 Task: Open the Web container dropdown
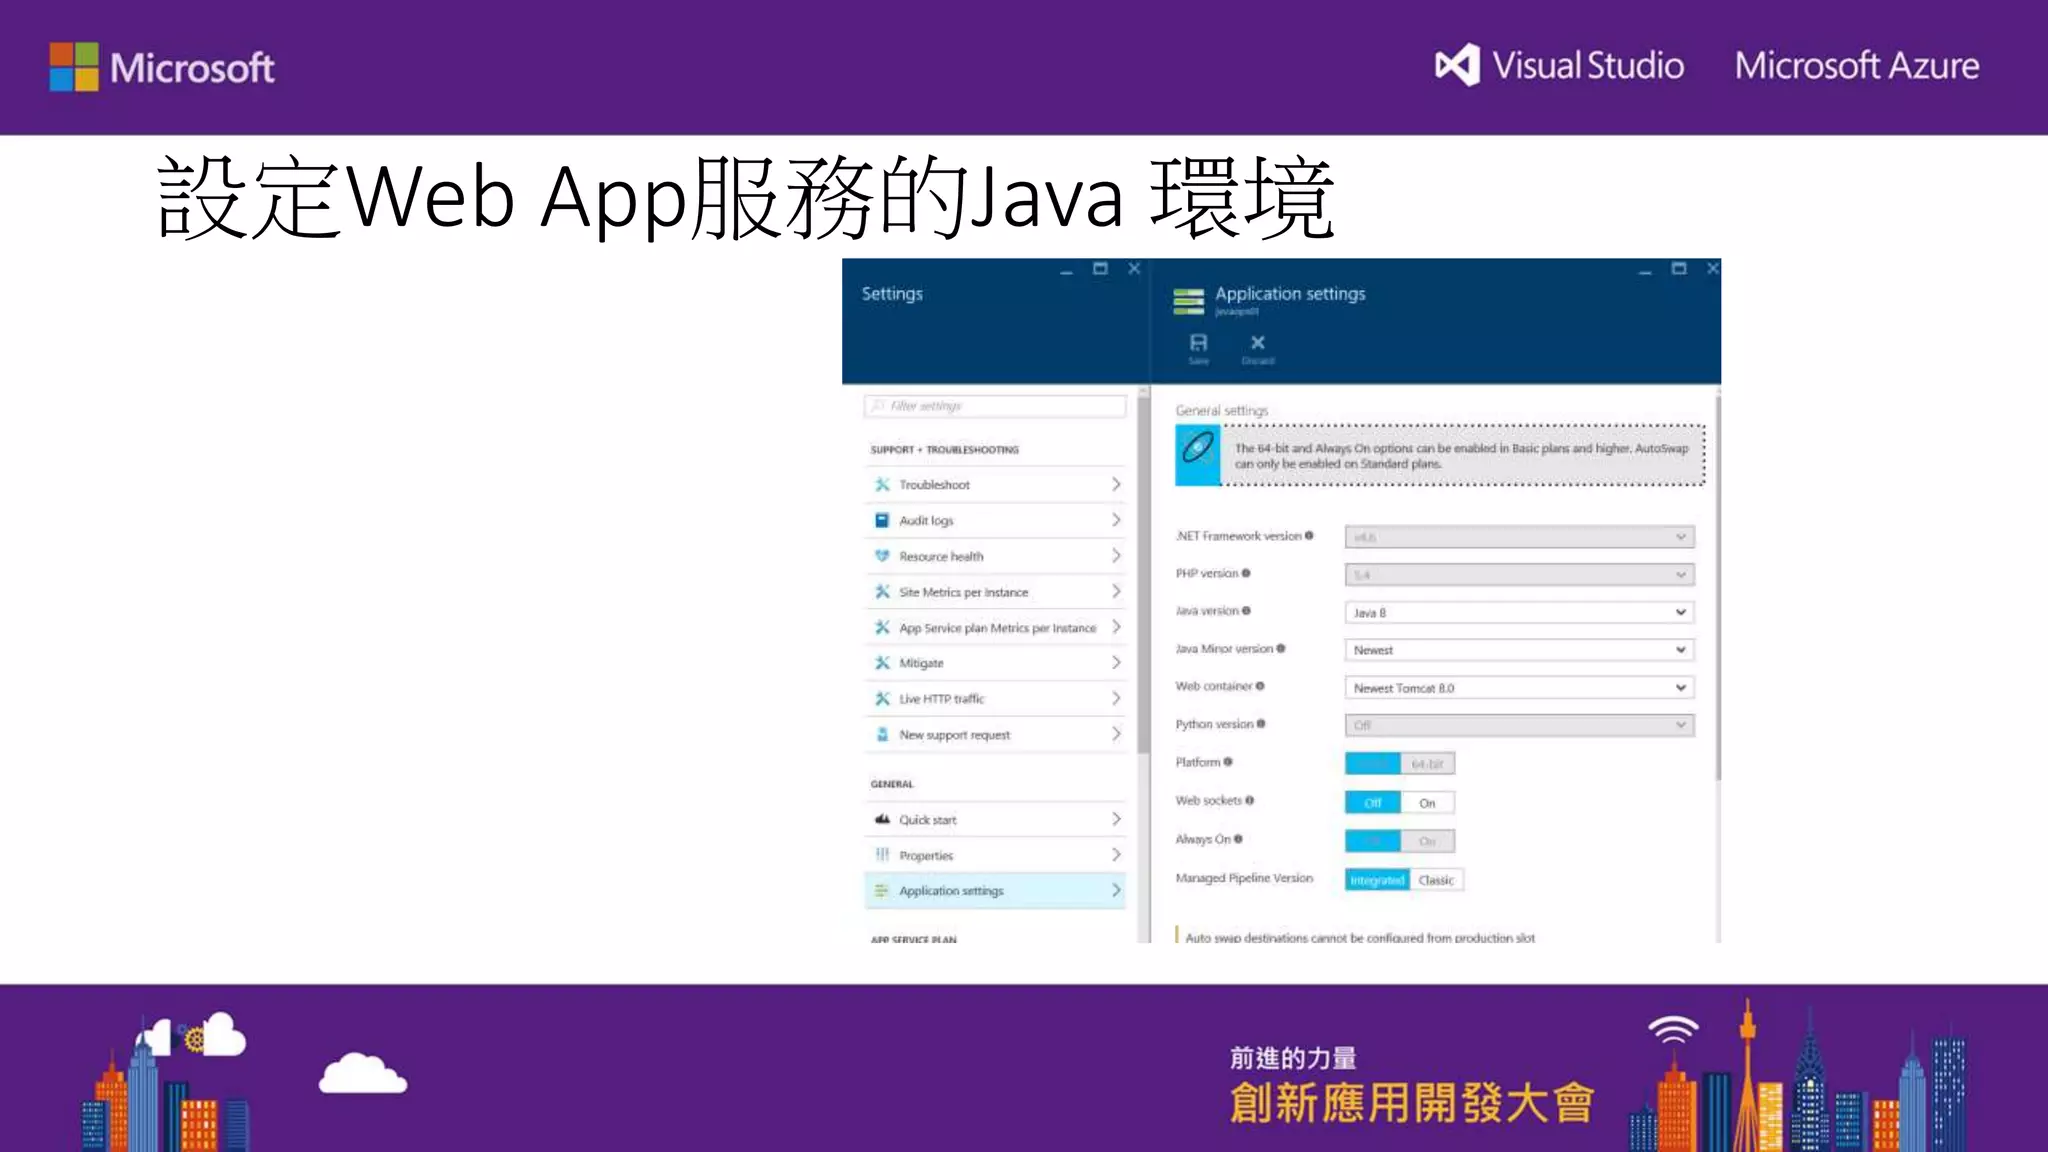1519,688
